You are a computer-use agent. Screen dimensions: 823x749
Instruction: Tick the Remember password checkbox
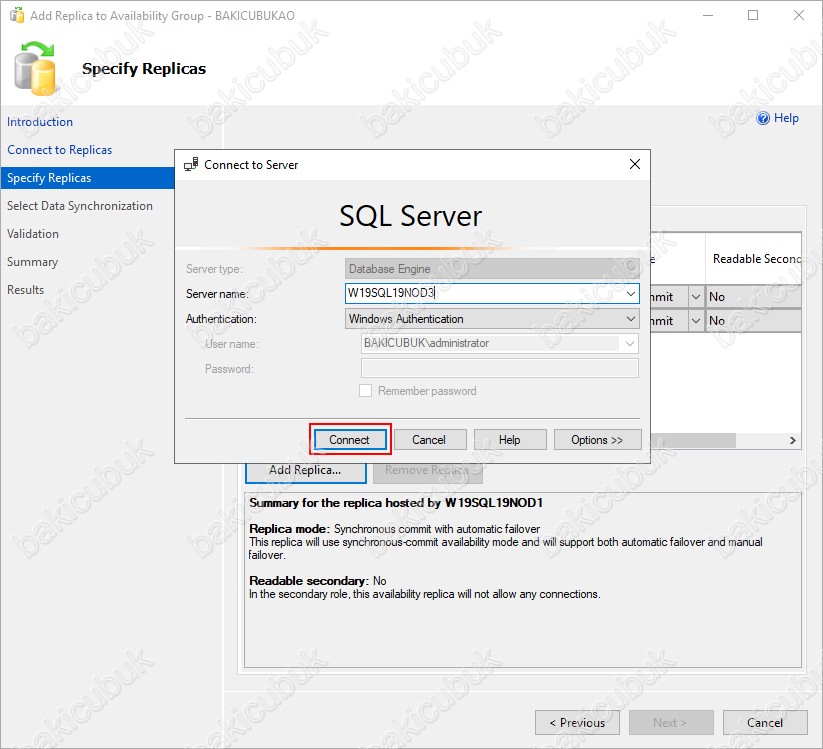click(x=365, y=391)
